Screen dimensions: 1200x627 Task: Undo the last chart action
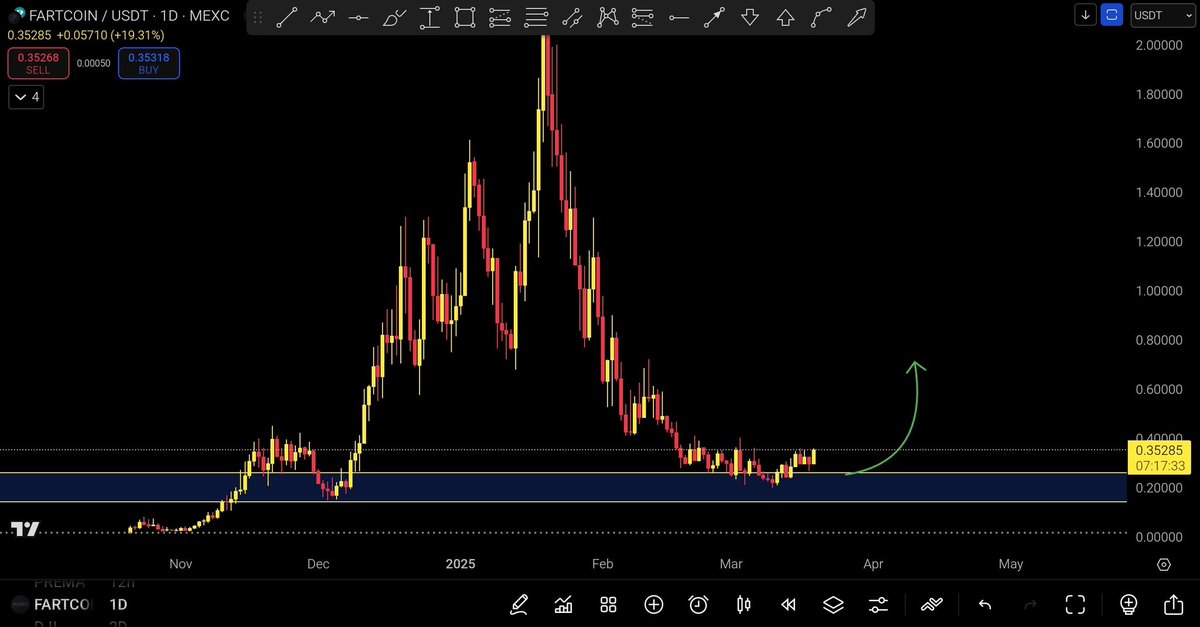985,603
